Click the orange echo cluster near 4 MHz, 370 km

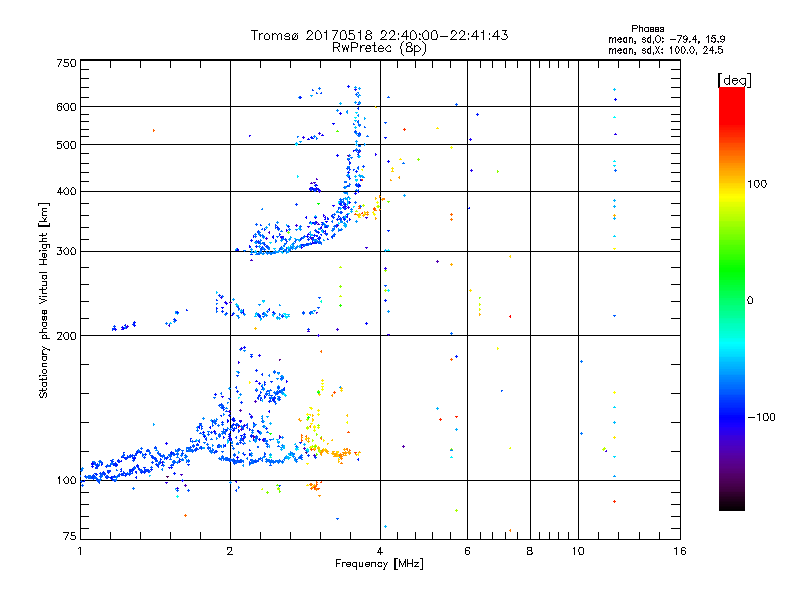(370, 208)
